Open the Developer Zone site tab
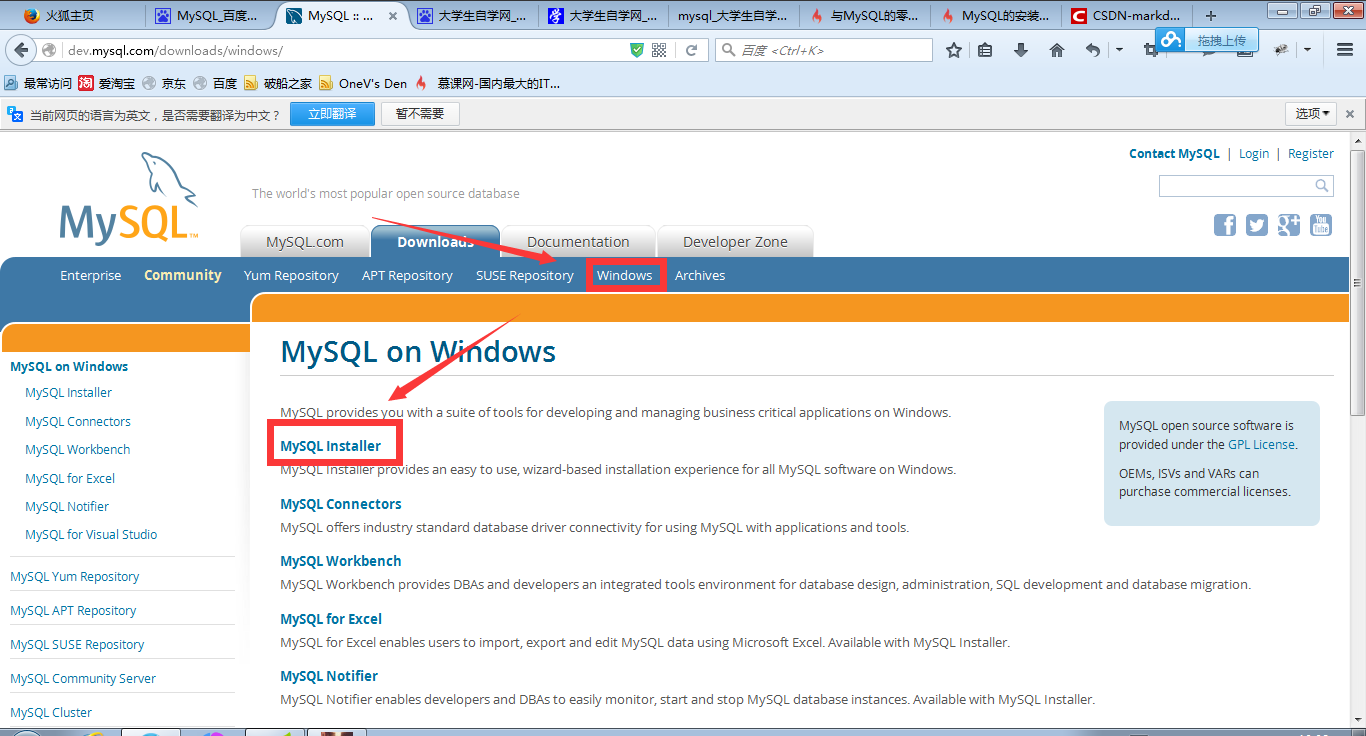 [735, 241]
